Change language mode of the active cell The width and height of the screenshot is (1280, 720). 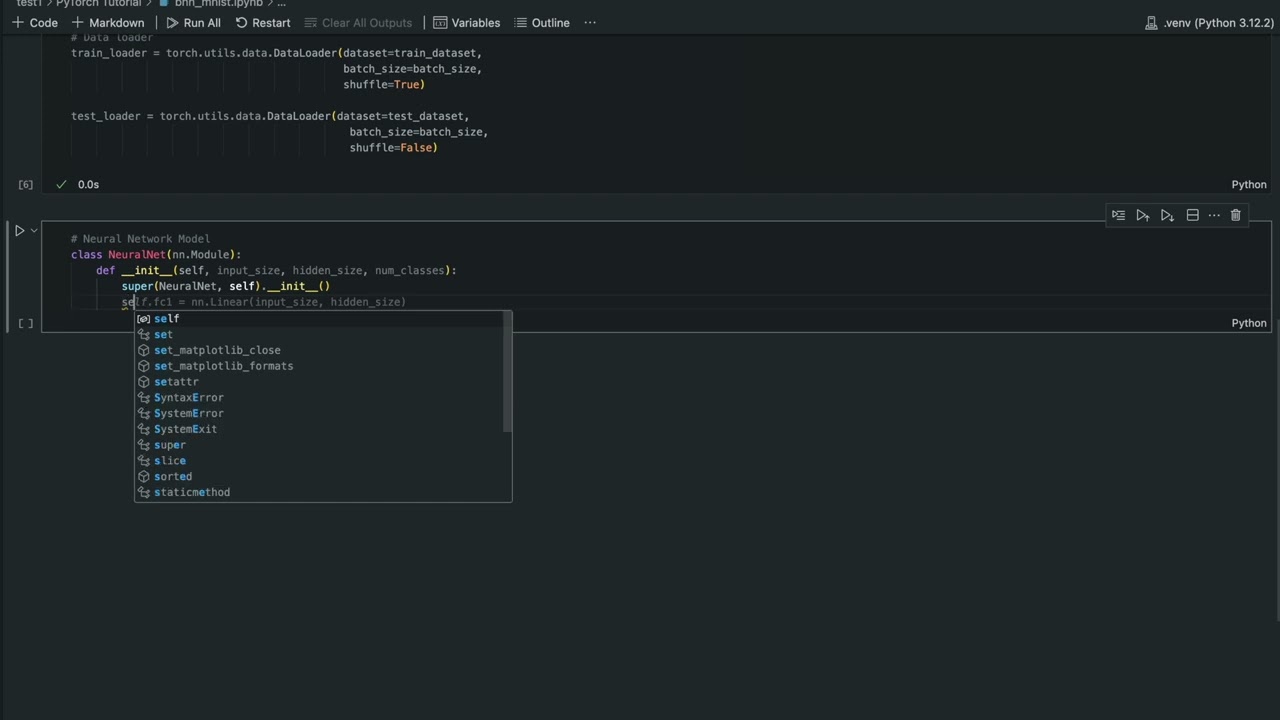click(1248, 323)
